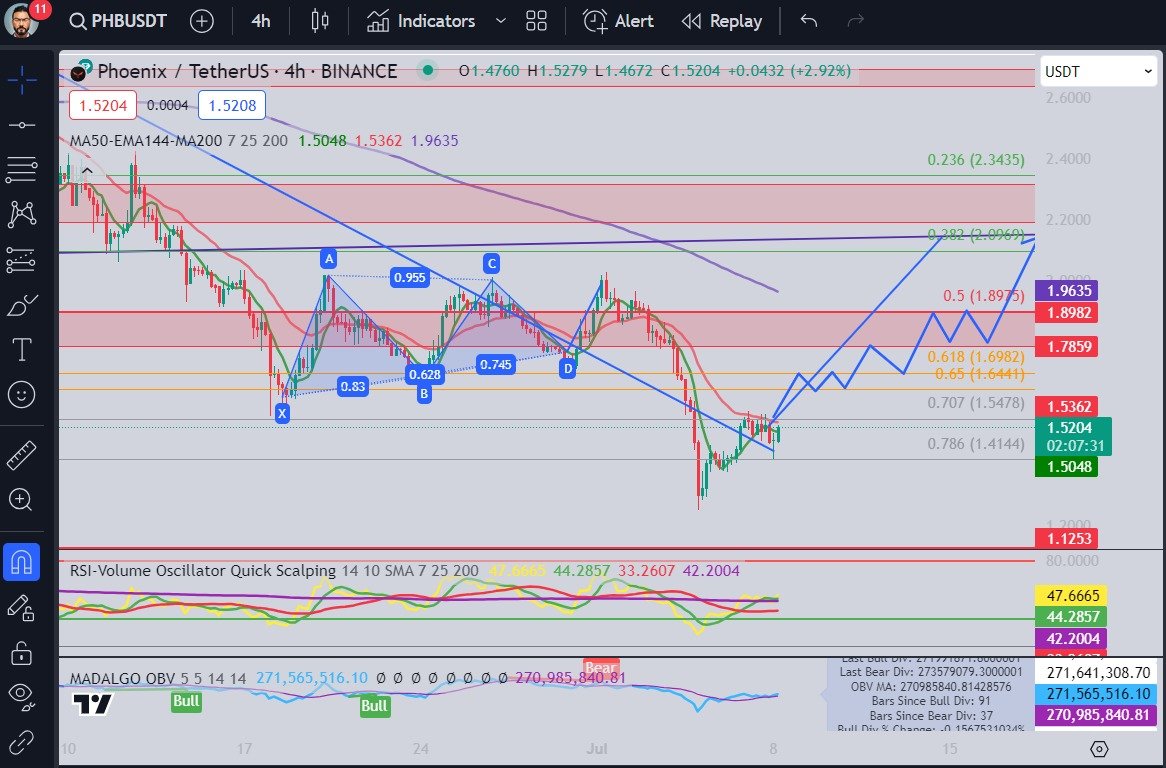Click the Phoenix / TetherUS chart title
The height and width of the screenshot is (768, 1166).
[x=248, y=71]
